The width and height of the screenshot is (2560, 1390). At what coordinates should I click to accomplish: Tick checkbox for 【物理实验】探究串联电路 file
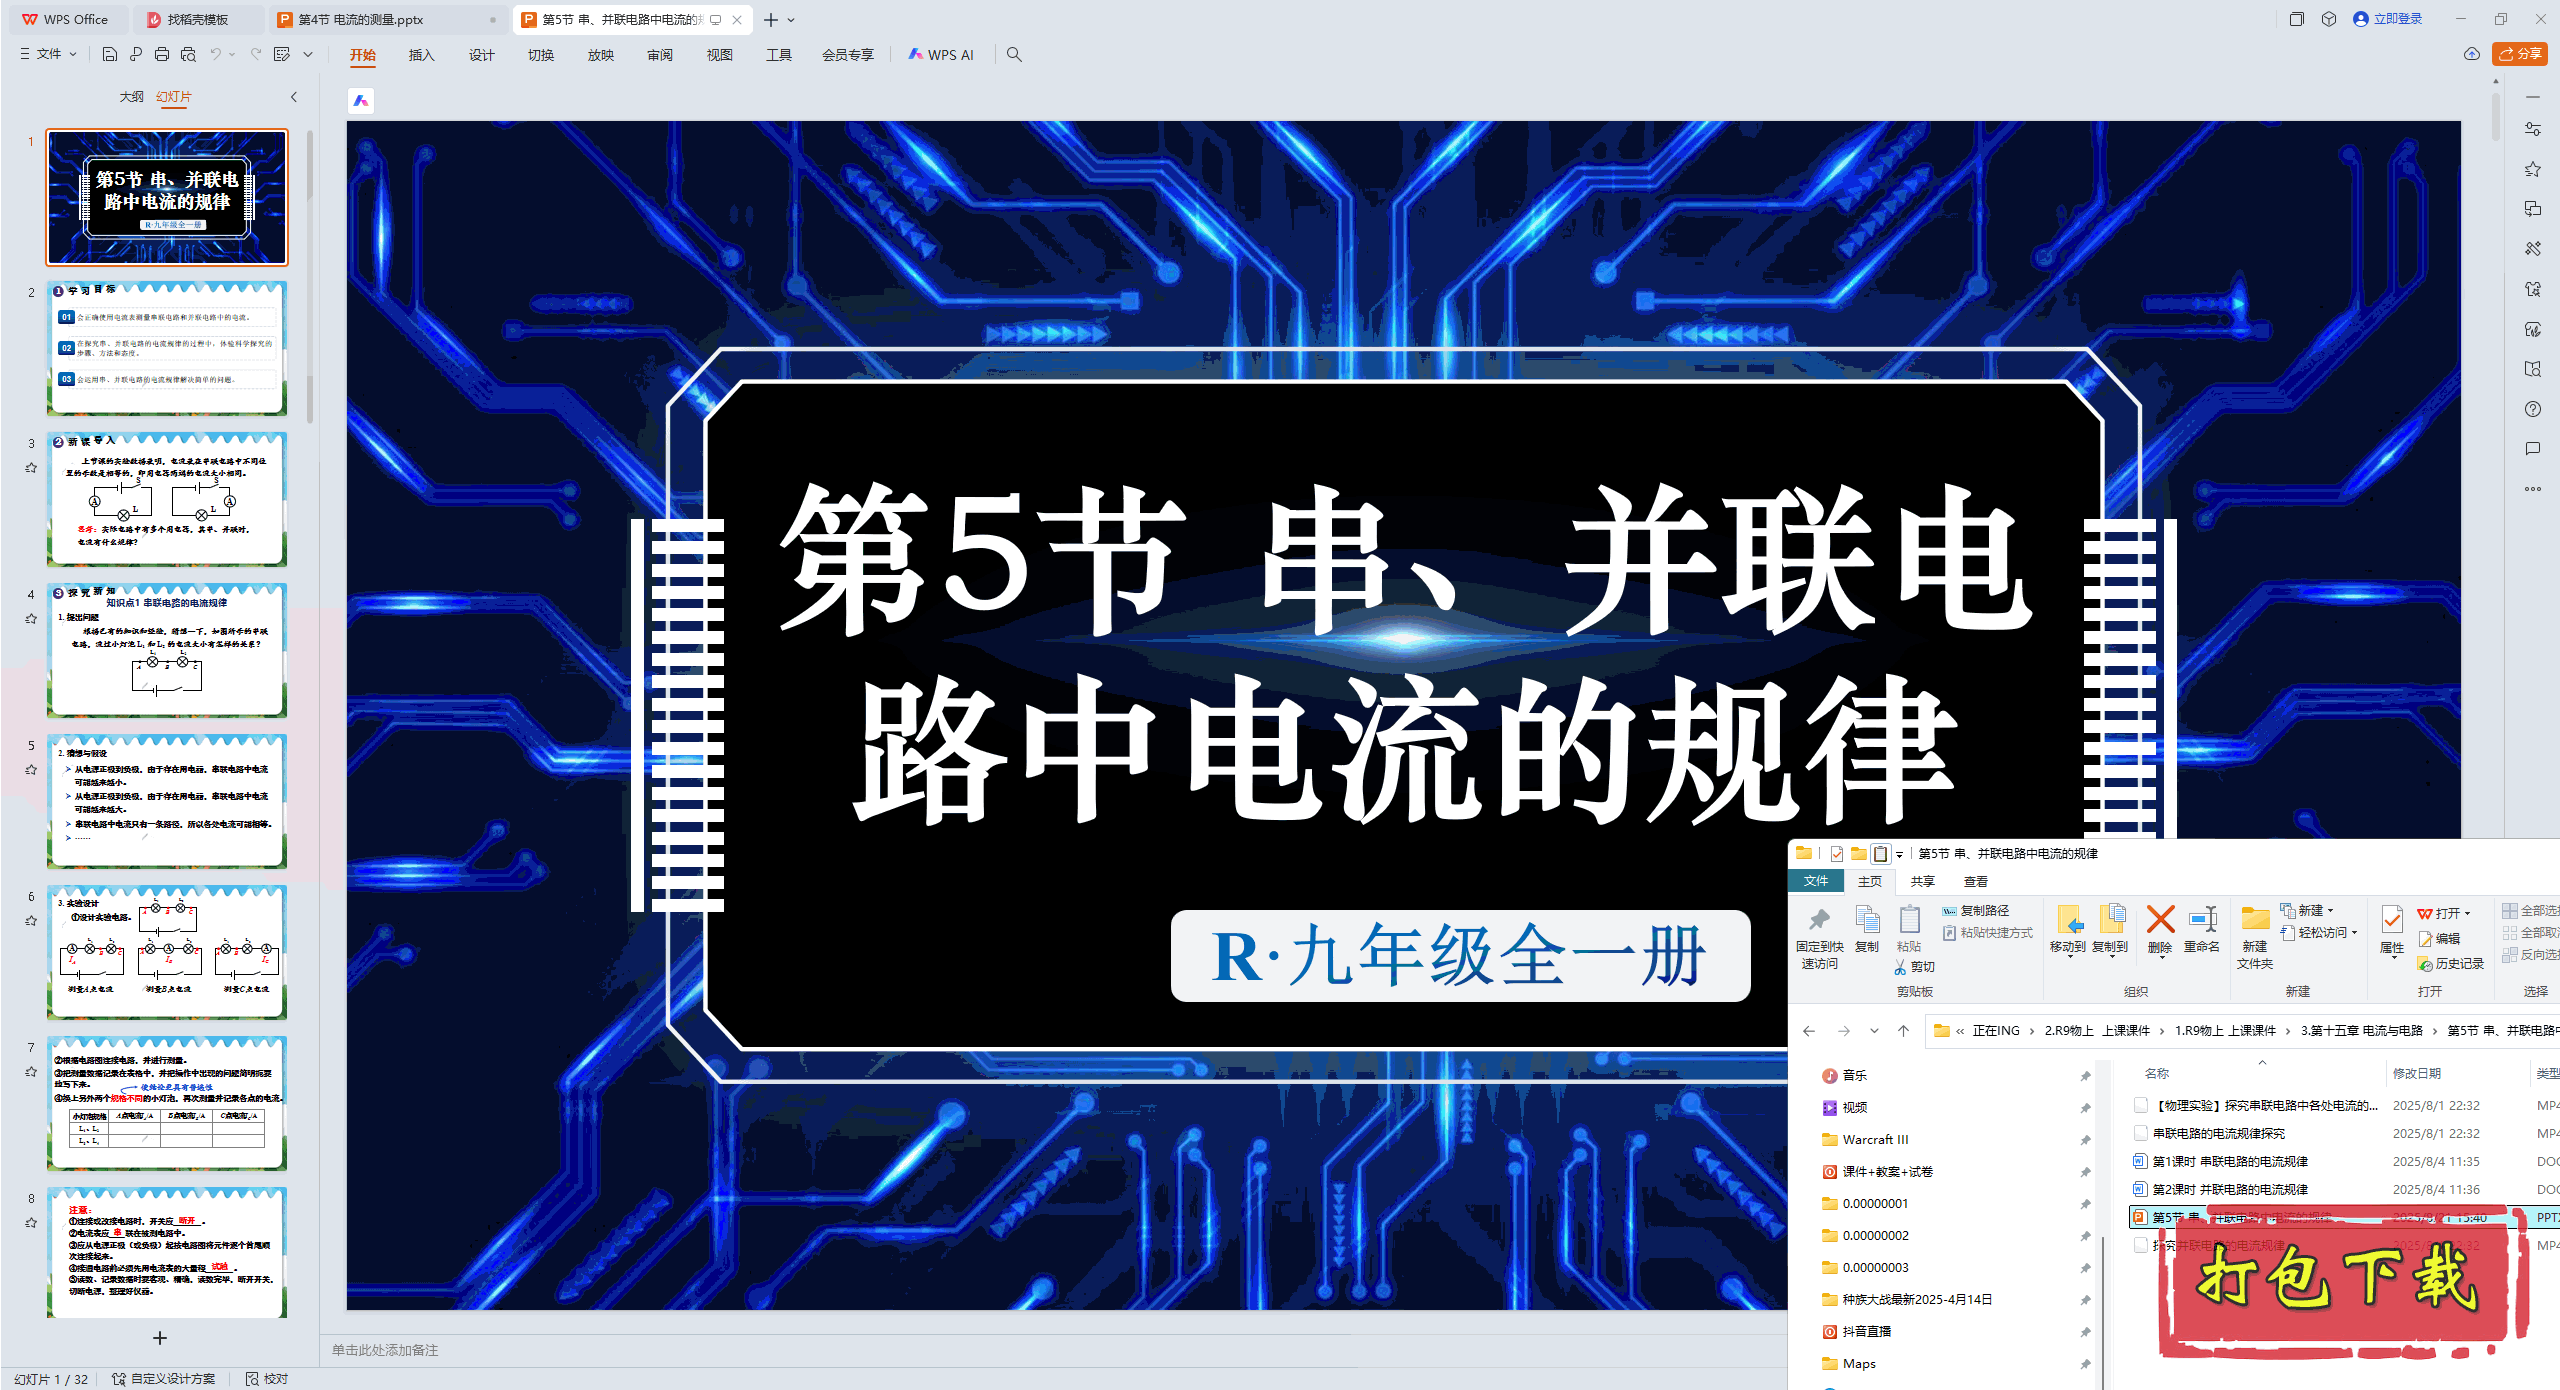[2140, 1105]
